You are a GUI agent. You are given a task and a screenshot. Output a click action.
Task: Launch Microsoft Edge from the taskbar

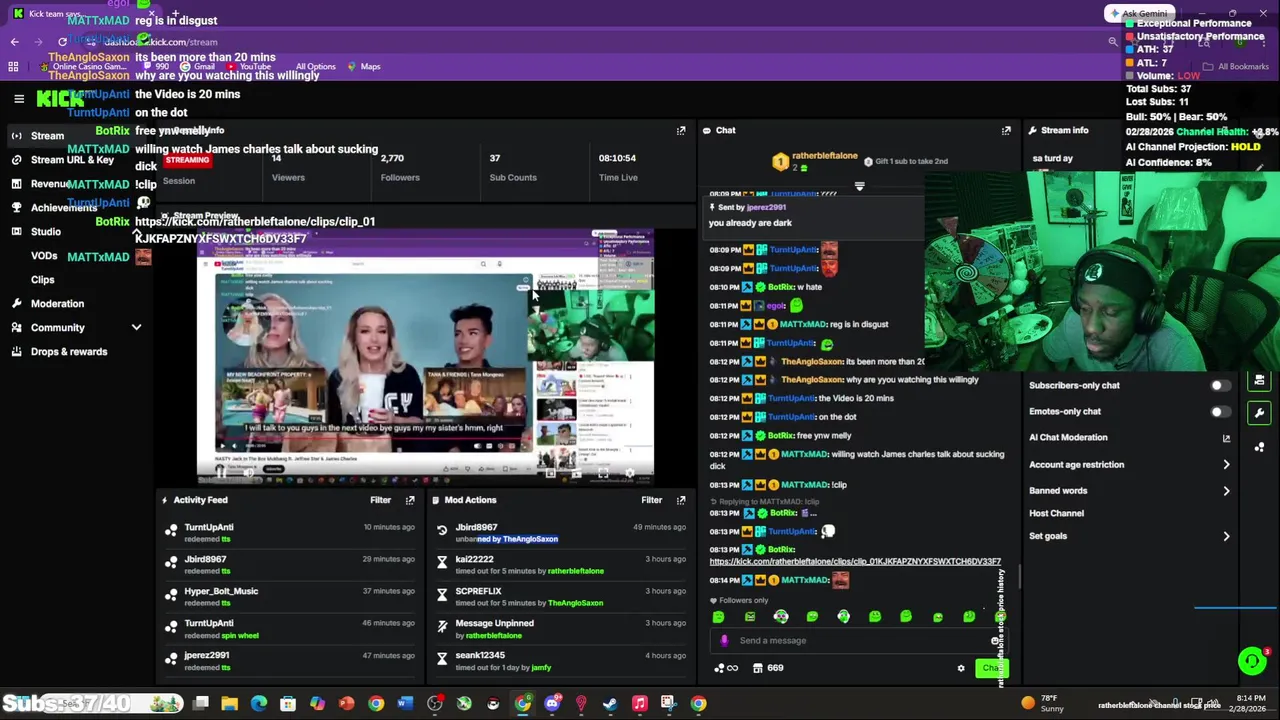coord(259,704)
